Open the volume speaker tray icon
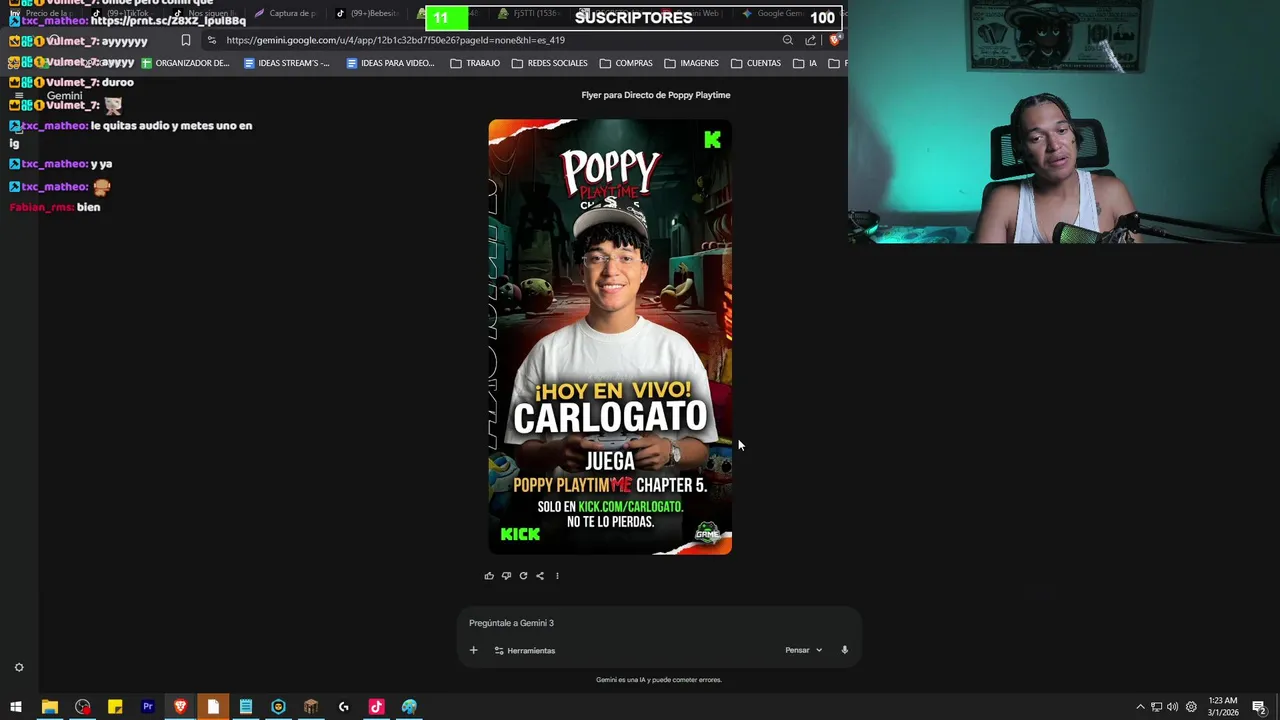1280x720 pixels. (x=1172, y=707)
